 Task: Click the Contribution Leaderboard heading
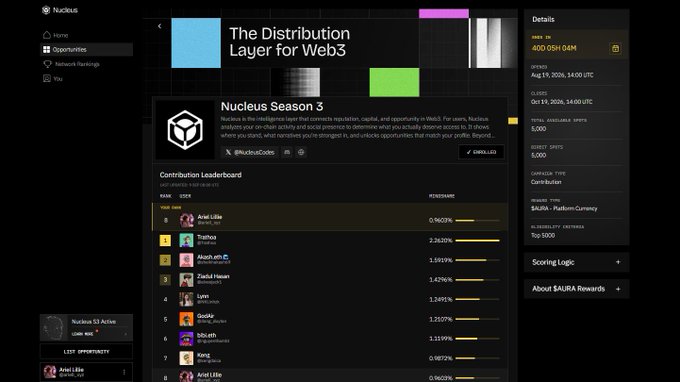(x=200, y=175)
